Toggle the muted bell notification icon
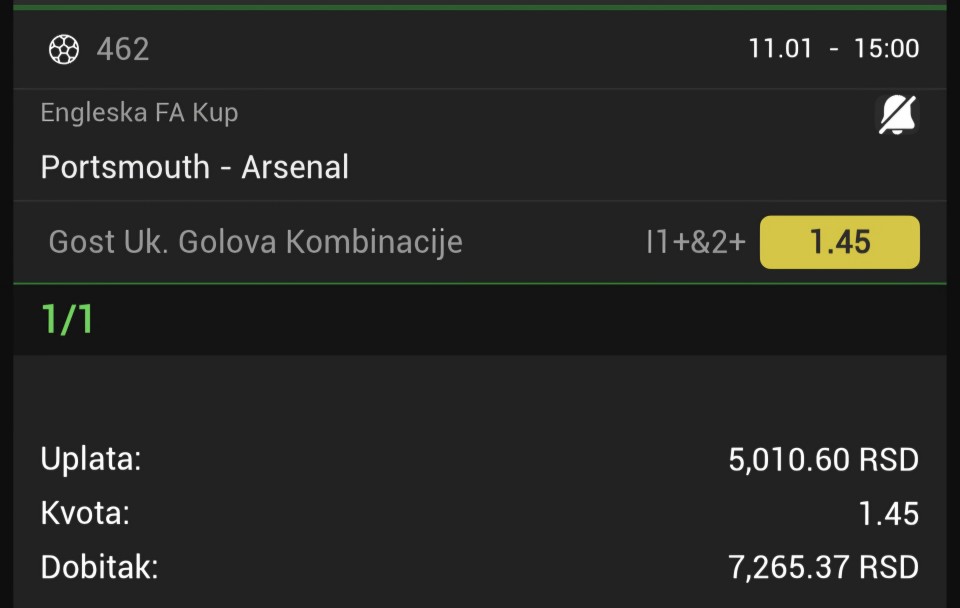The height and width of the screenshot is (608, 960). [x=897, y=116]
